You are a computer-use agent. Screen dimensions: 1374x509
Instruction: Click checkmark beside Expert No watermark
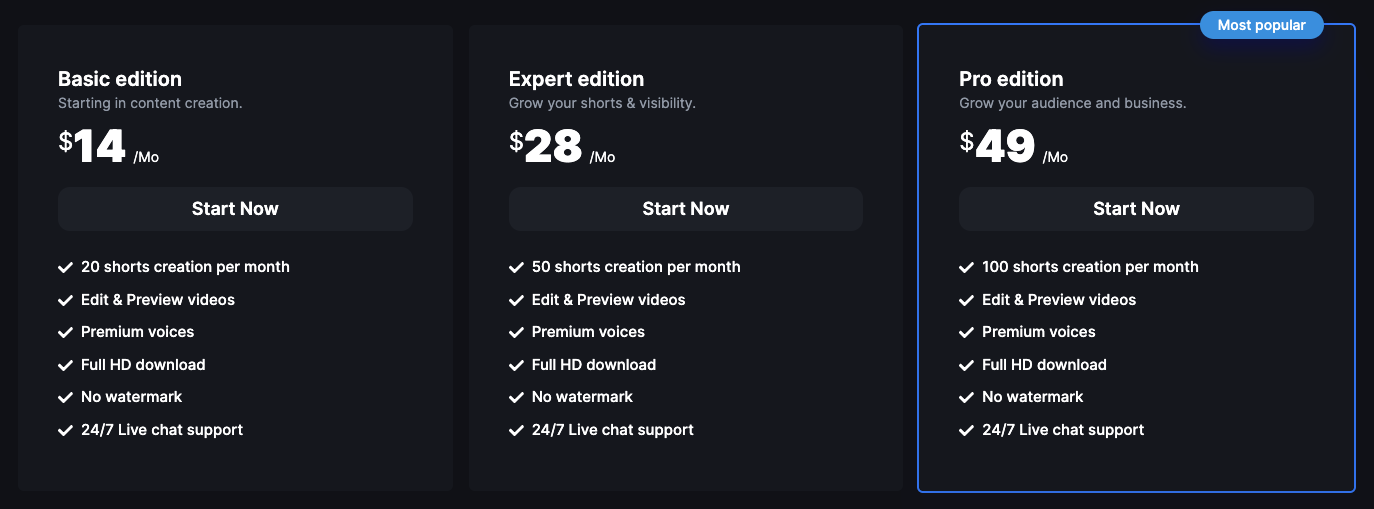point(517,398)
